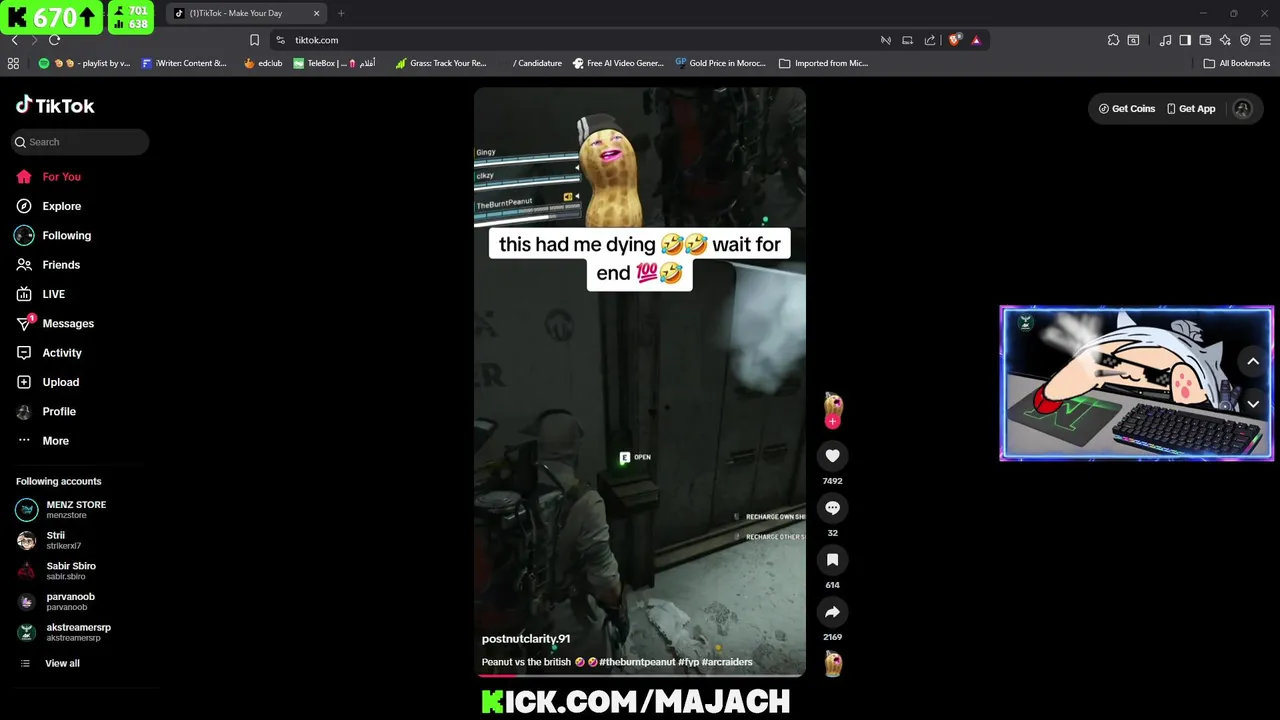The width and height of the screenshot is (1280, 720).
Task: Go to the Following feed
Action: click(53, 235)
